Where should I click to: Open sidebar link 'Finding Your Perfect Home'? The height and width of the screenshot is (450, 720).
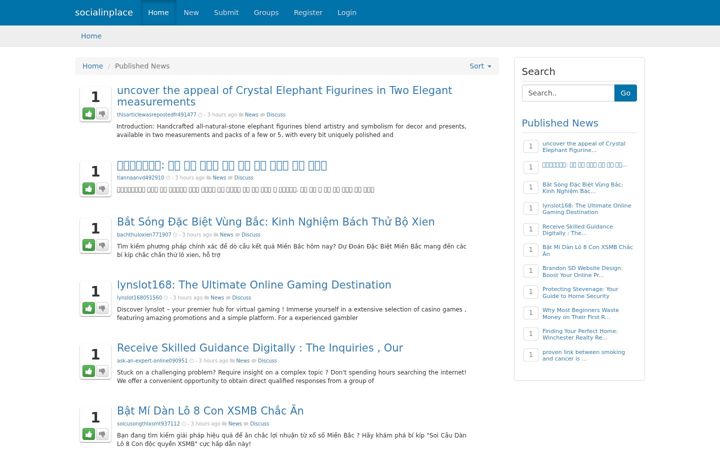(x=579, y=334)
